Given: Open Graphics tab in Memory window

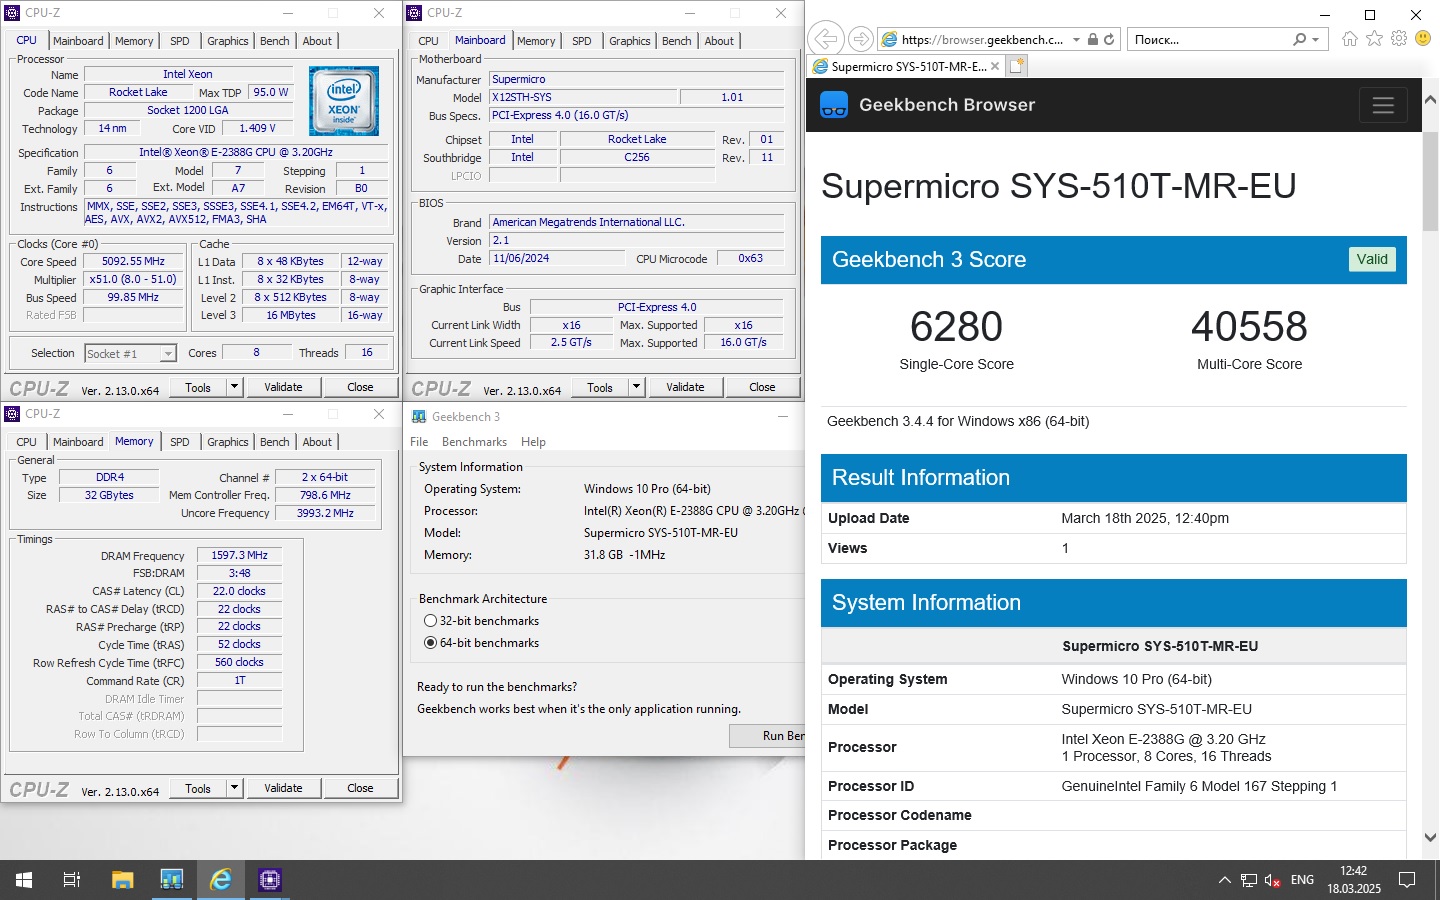Looking at the screenshot, I should click(228, 442).
